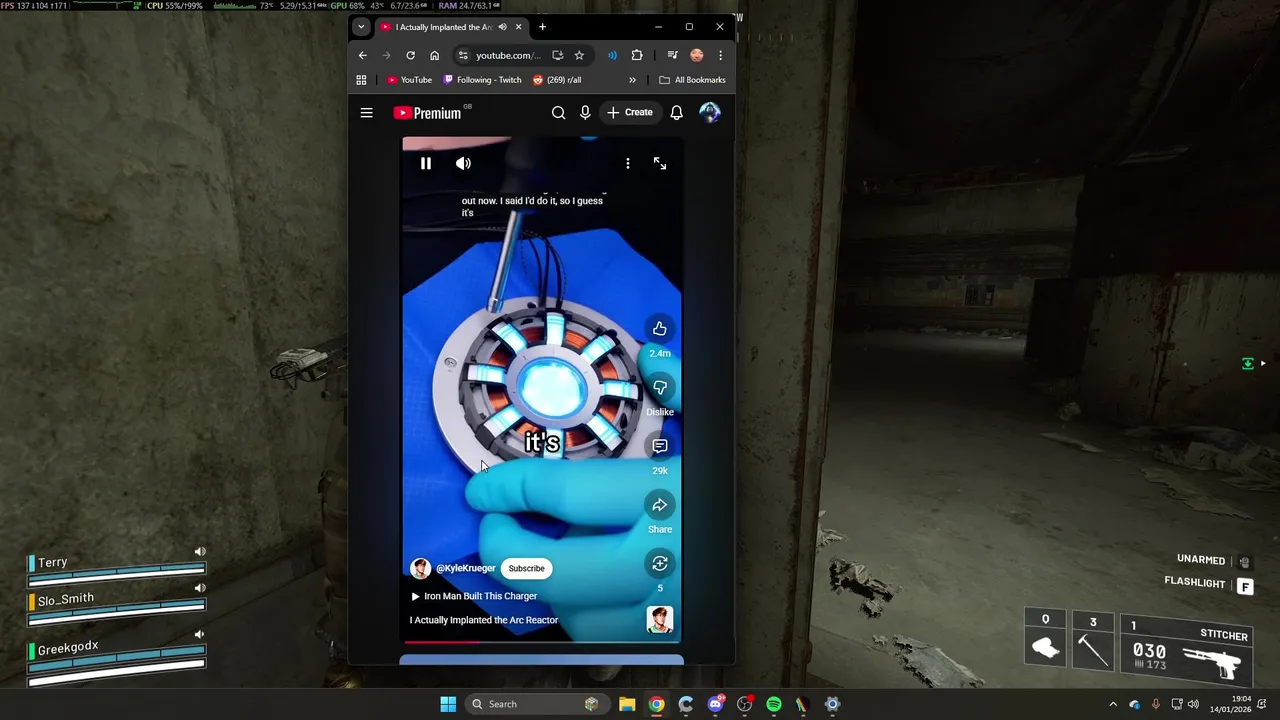Open Chrome's media controls button
This screenshot has height=720, width=1280.
(x=673, y=55)
